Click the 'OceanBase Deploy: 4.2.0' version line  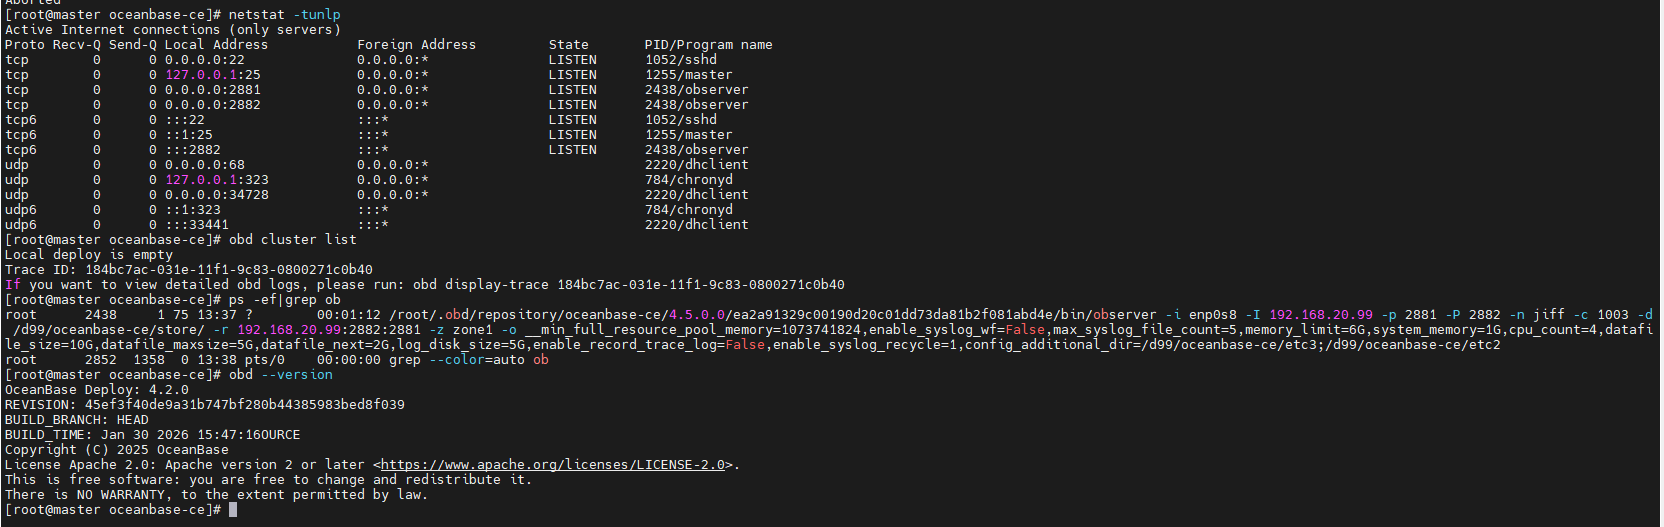96,390
